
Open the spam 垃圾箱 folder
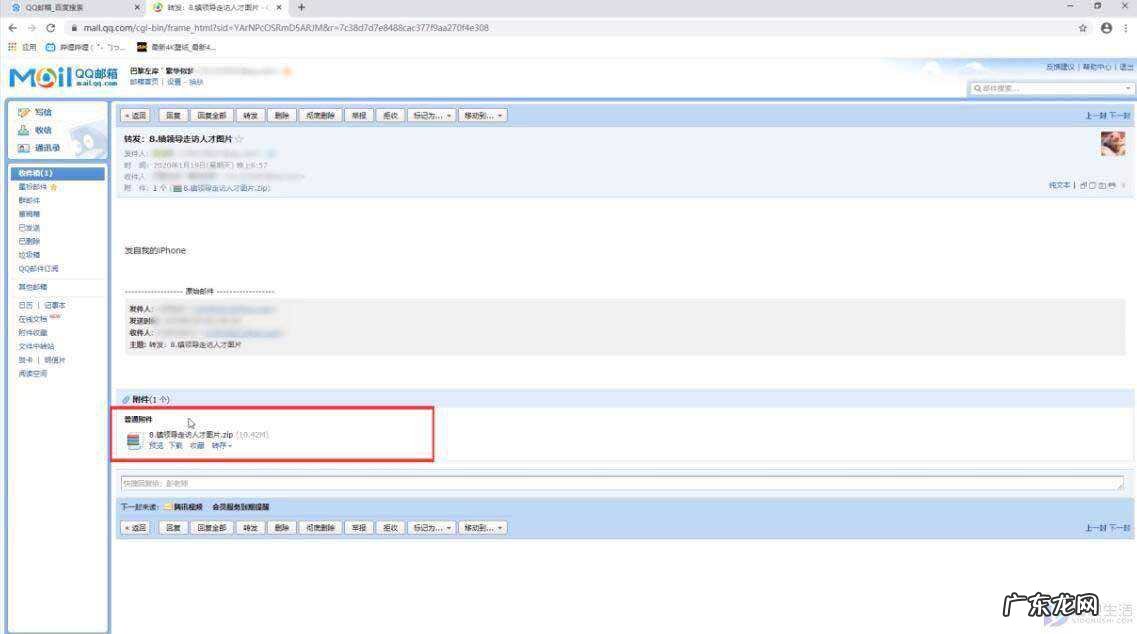point(29,255)
